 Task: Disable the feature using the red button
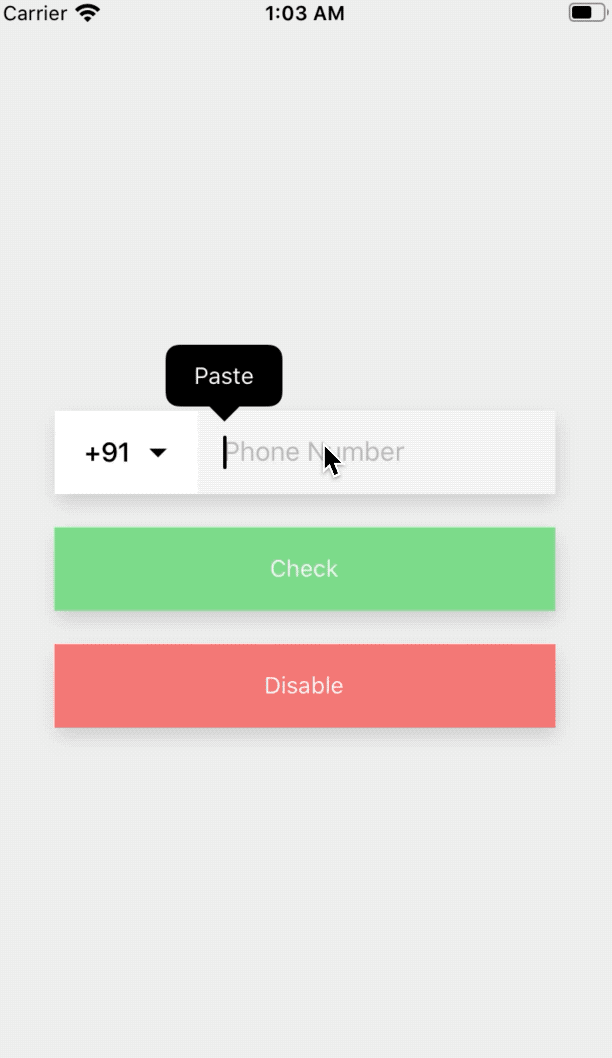(305, 686)
